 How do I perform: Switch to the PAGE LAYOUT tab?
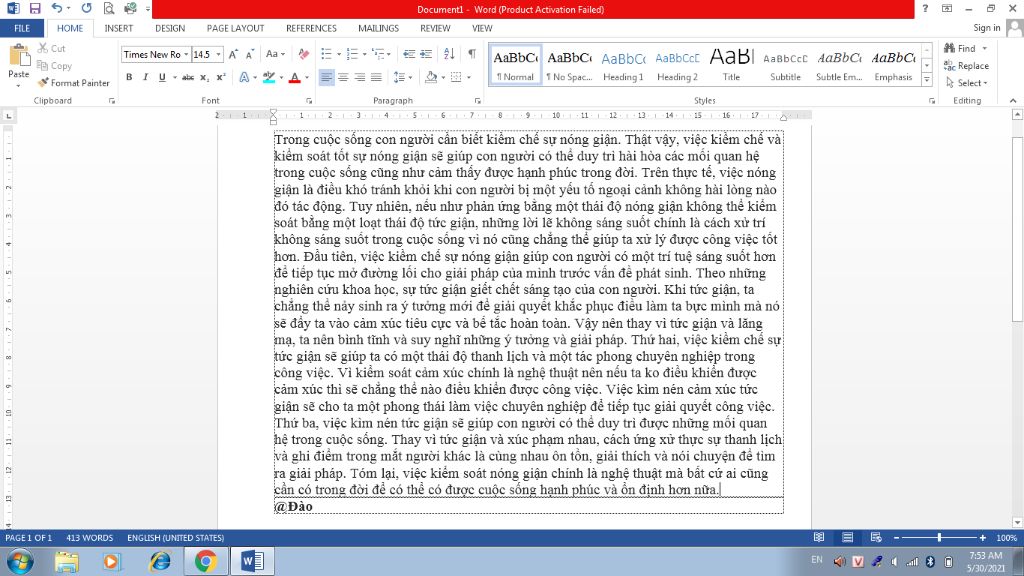pyautogui.click(x=235, y=28)
